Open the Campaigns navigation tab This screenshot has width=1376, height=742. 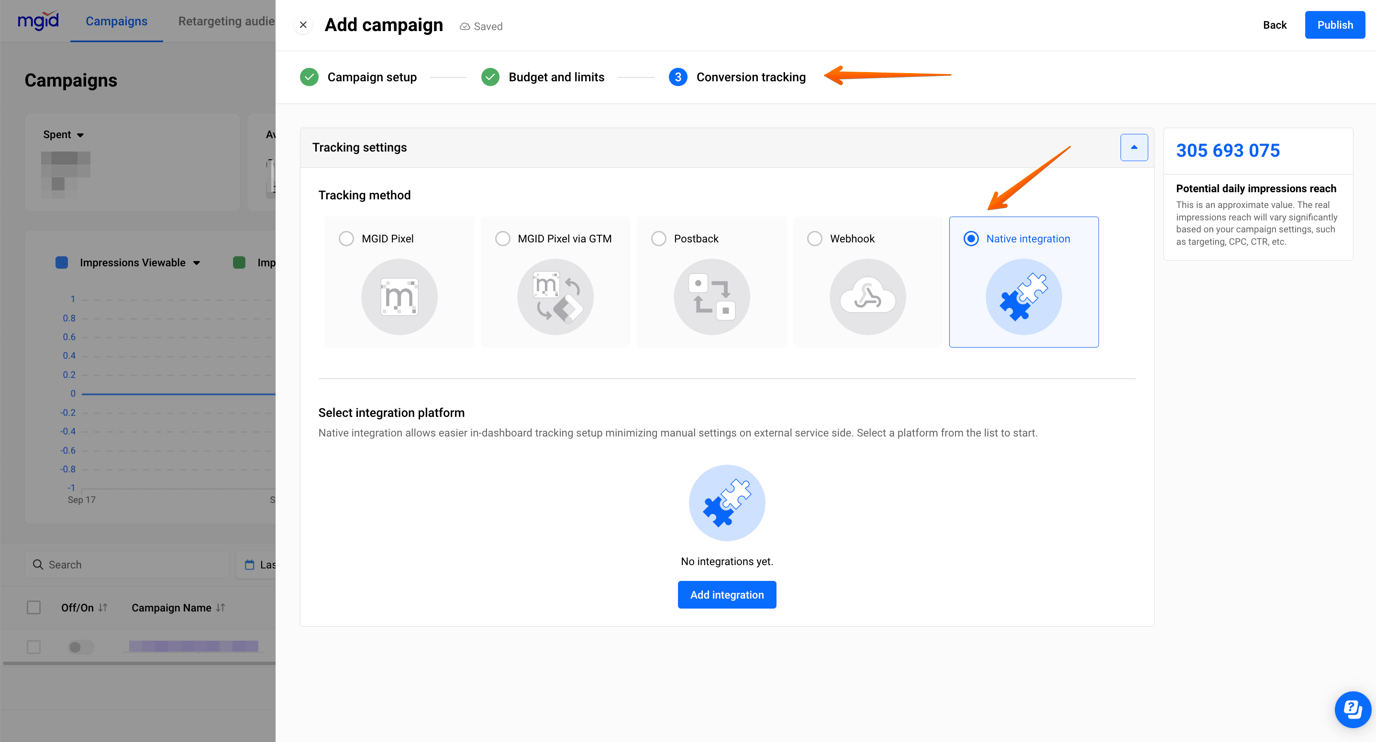[116, 21]
